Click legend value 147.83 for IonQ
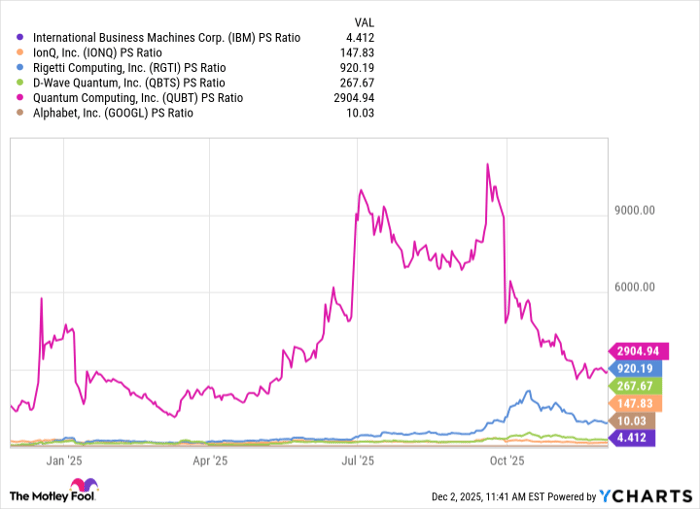This screenshot has height=509, width=700. [357, 53]
